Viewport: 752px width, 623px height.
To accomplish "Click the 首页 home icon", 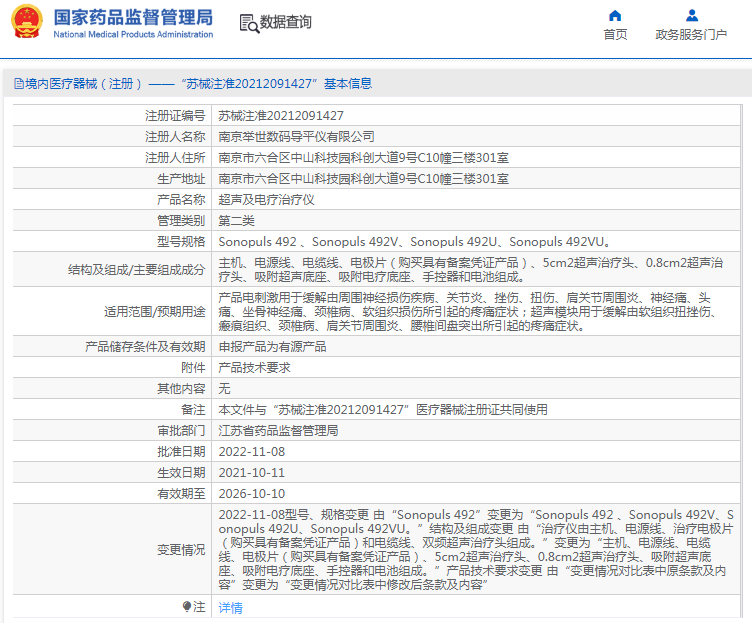I will tap(615, 16).
